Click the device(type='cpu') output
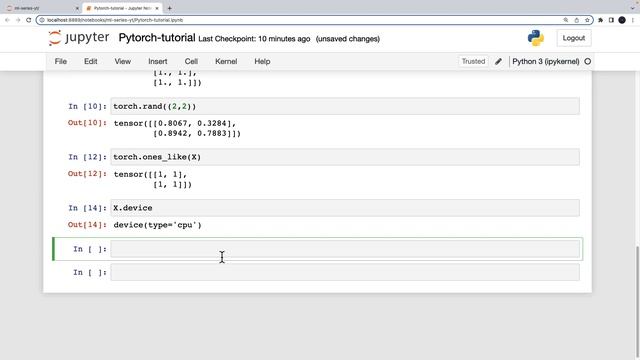This screenshot has width=640, height=360. (x=158, y=225)
